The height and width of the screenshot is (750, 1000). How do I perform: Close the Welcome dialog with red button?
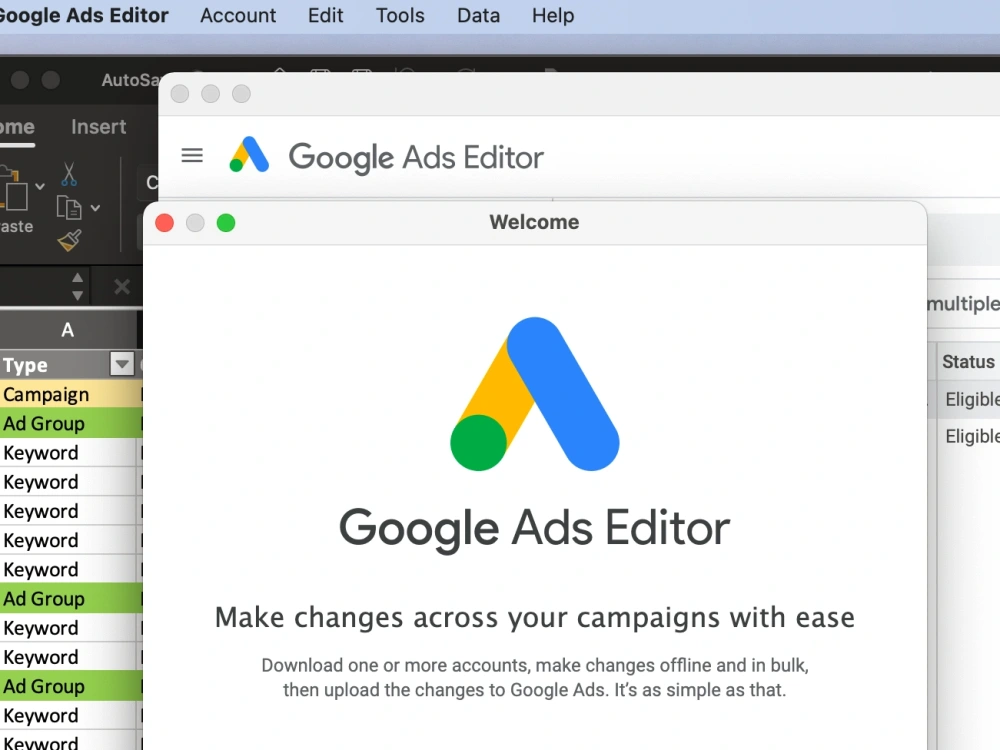(x=165, y=223)
